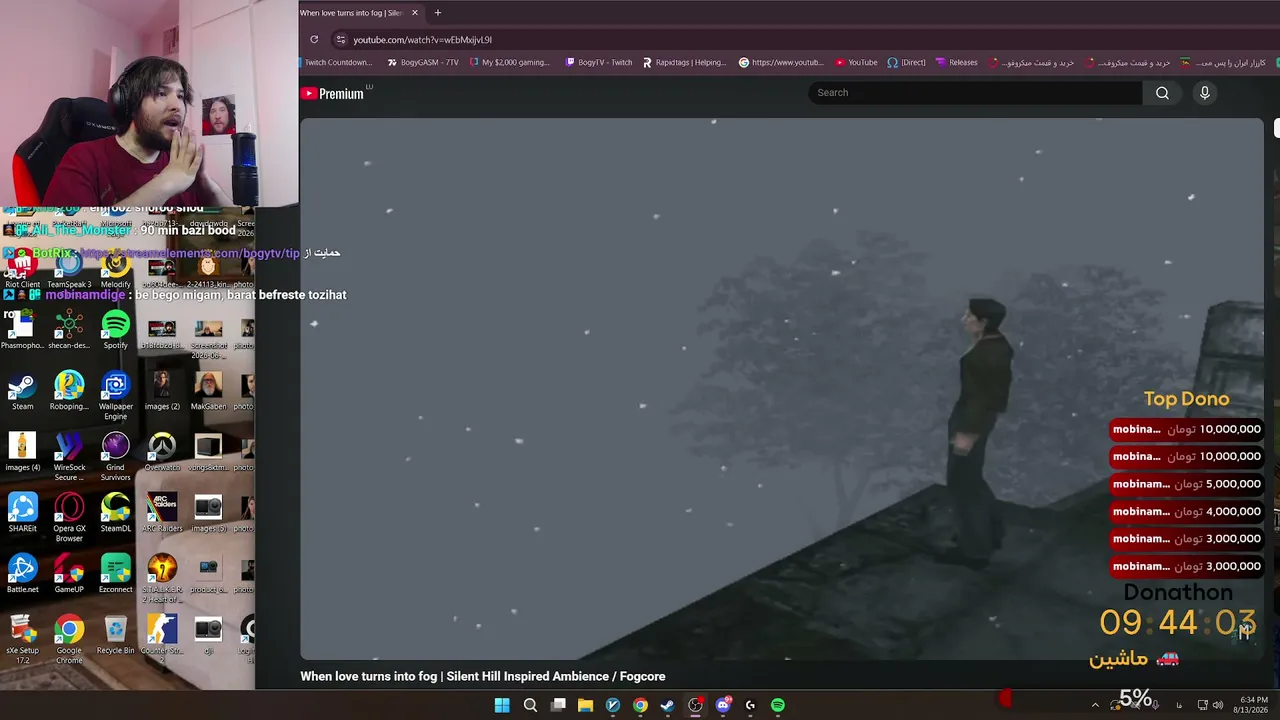Open Spotify from the desktop icons
Screen dimensions: 1280x720
tap(115, 331)
